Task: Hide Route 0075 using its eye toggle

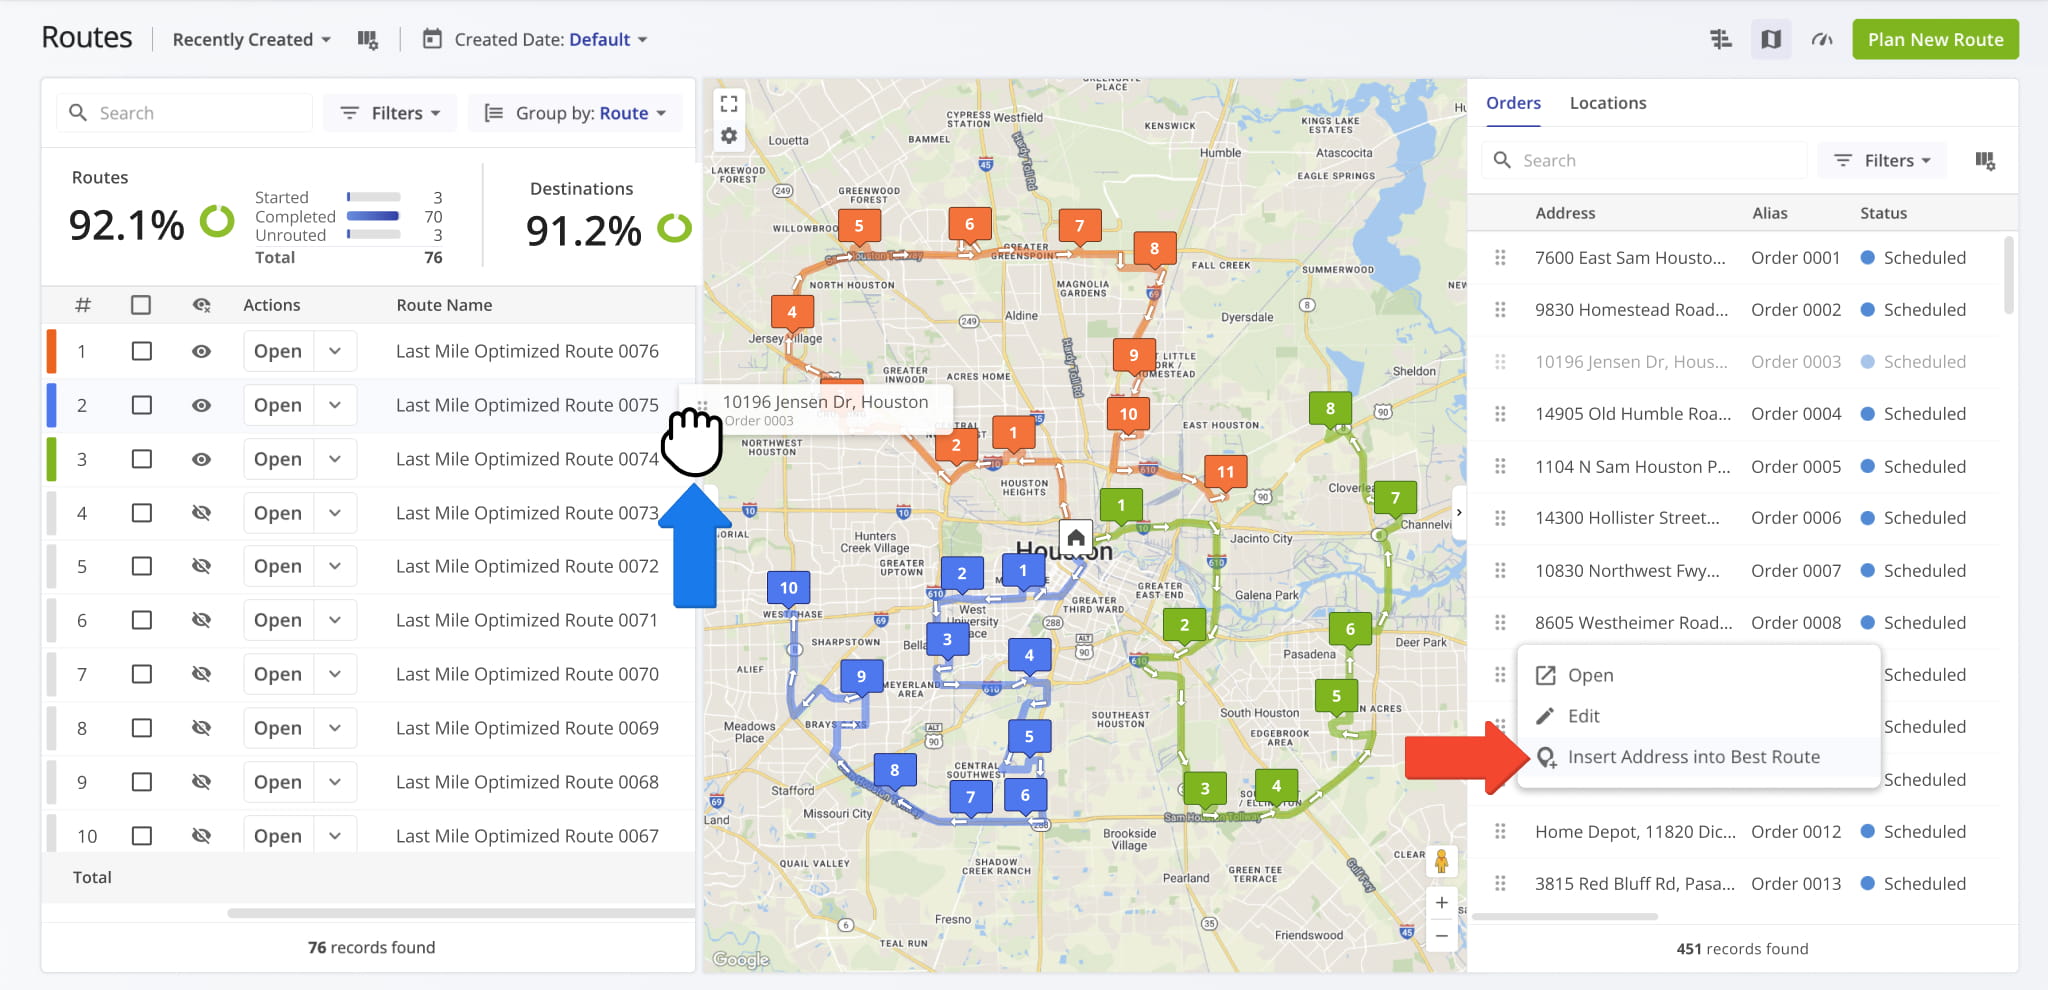Action: 202,405
